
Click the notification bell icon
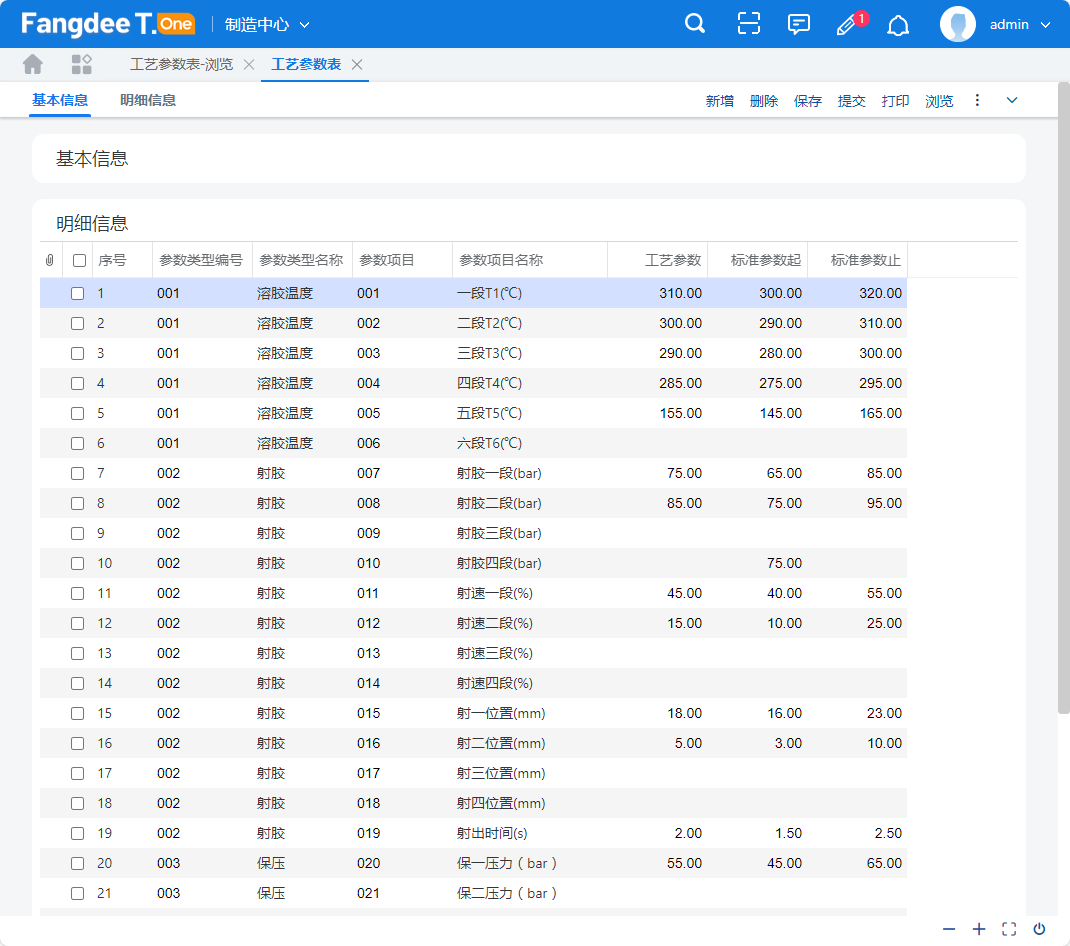pyautogui.click(x=899, y=25)
